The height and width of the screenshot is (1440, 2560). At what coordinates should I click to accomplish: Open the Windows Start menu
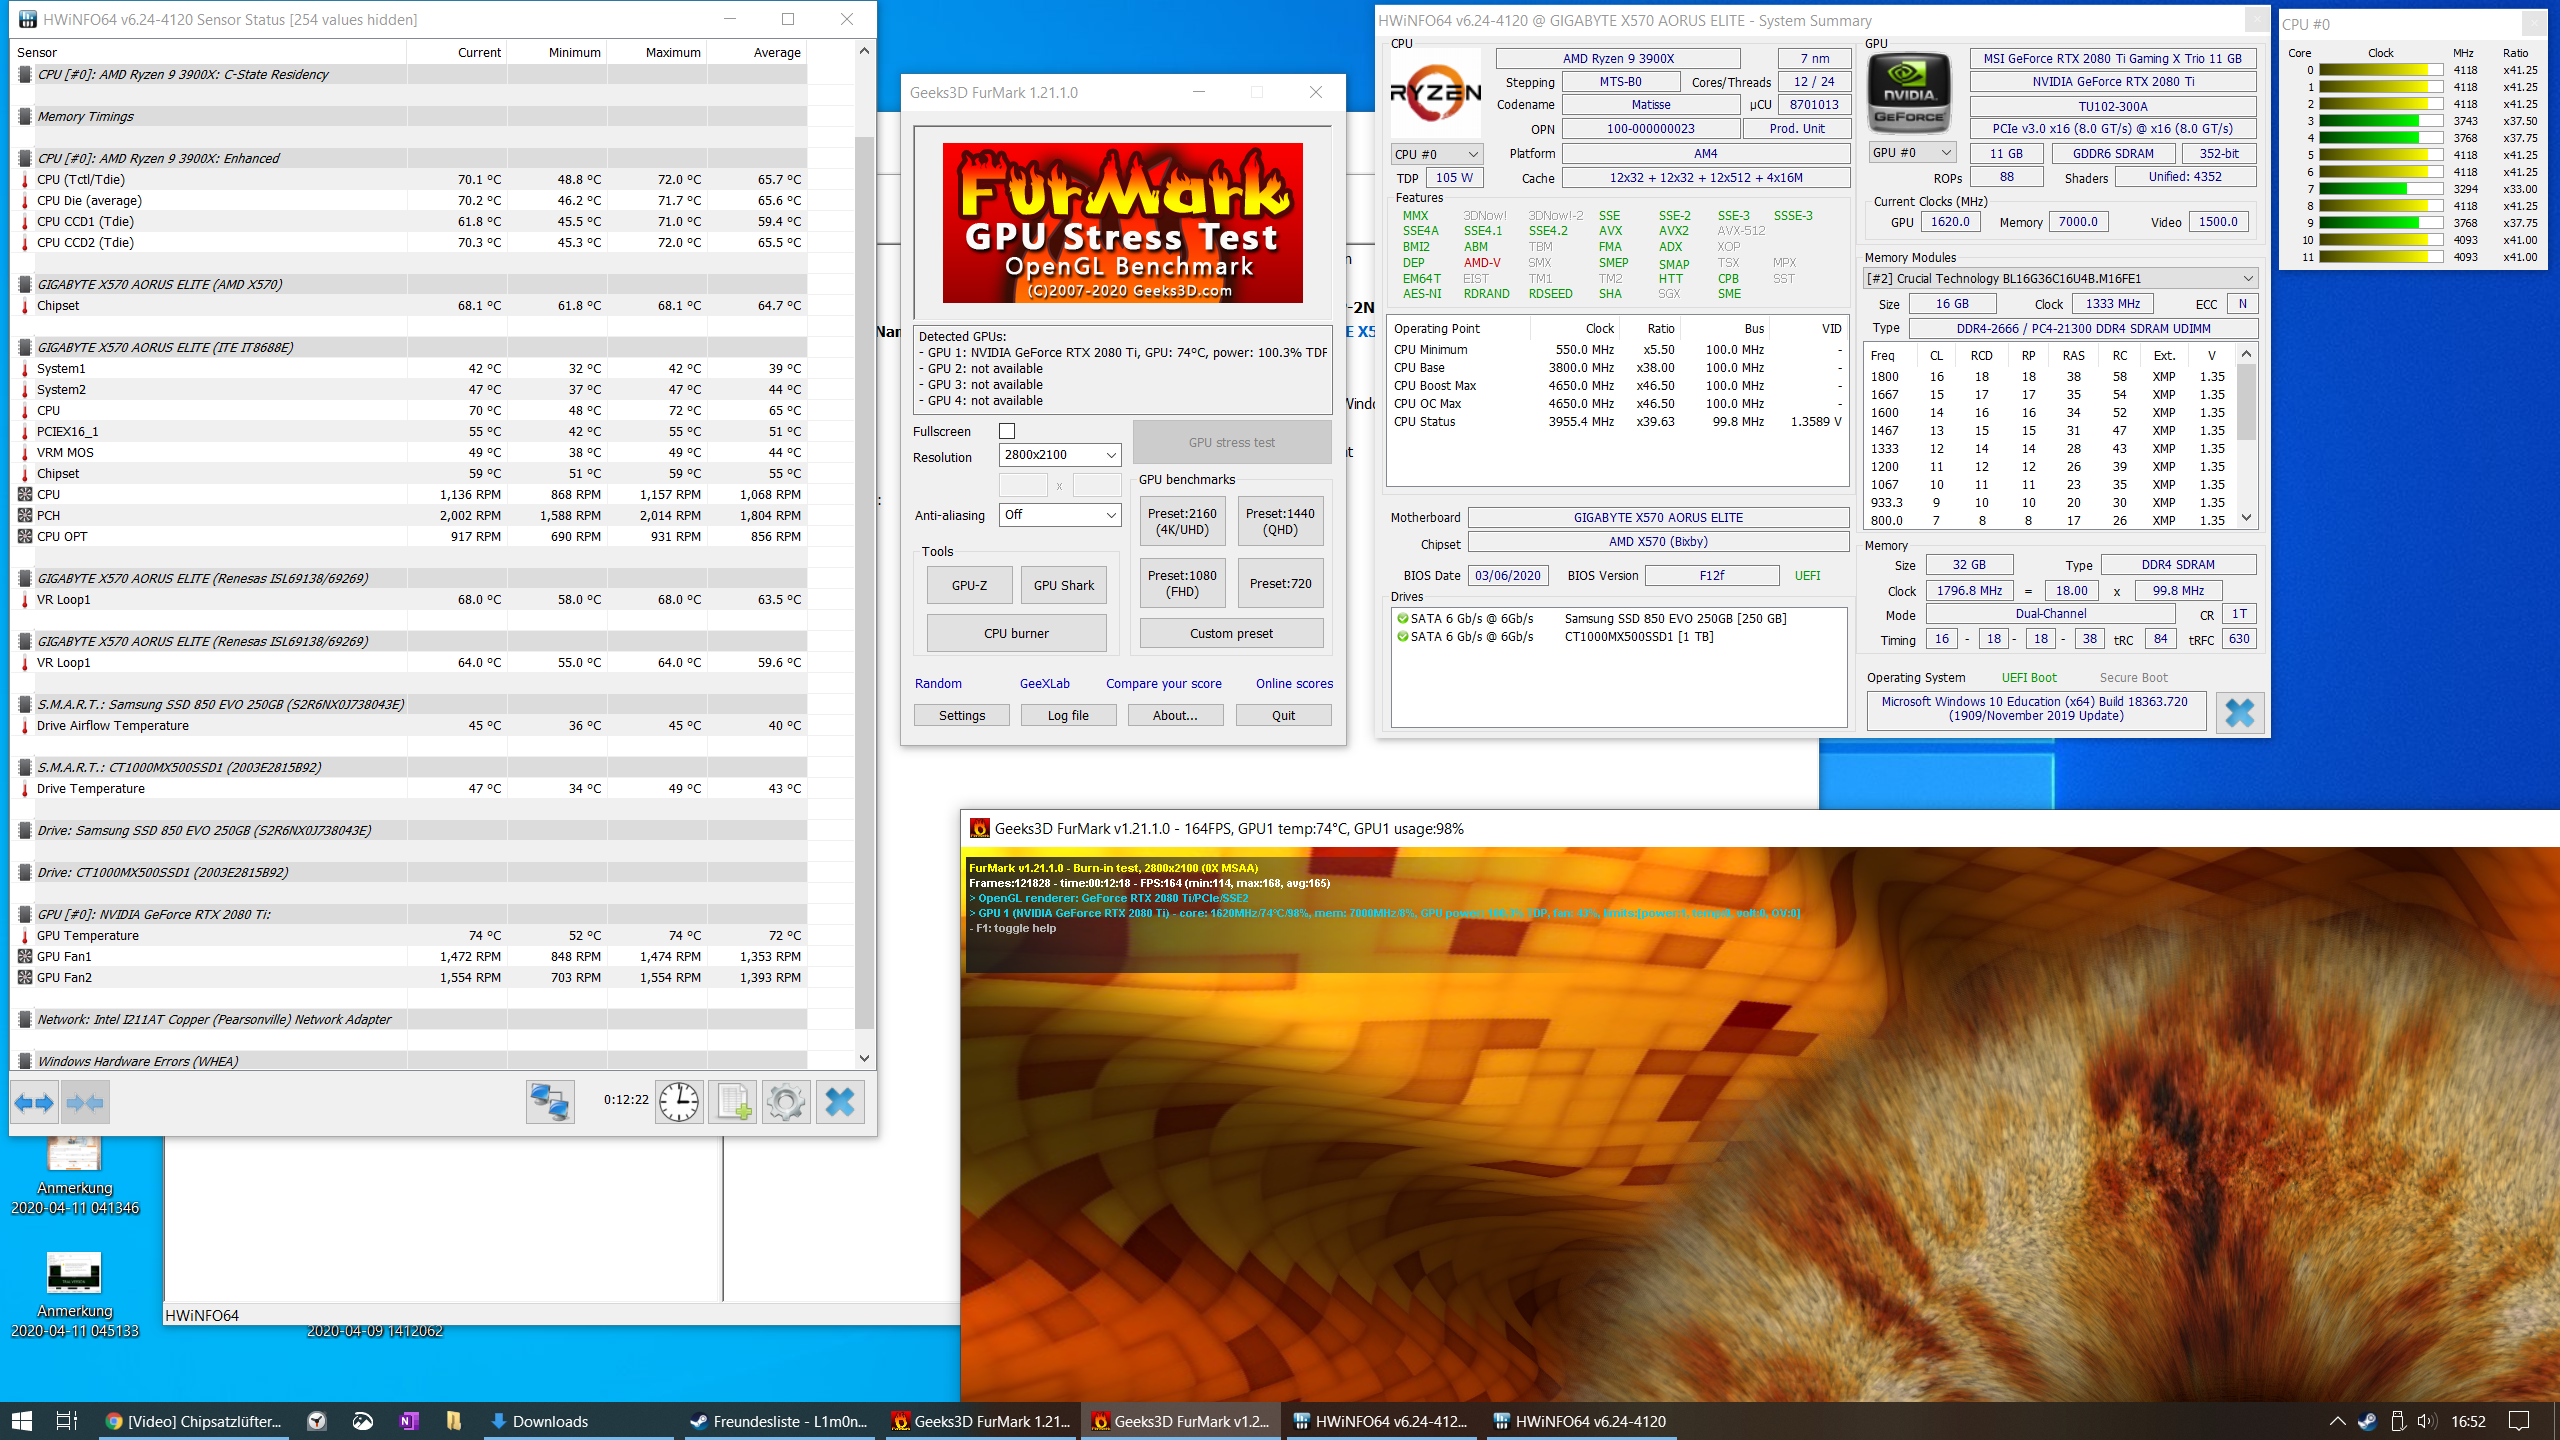[20, 1420]
